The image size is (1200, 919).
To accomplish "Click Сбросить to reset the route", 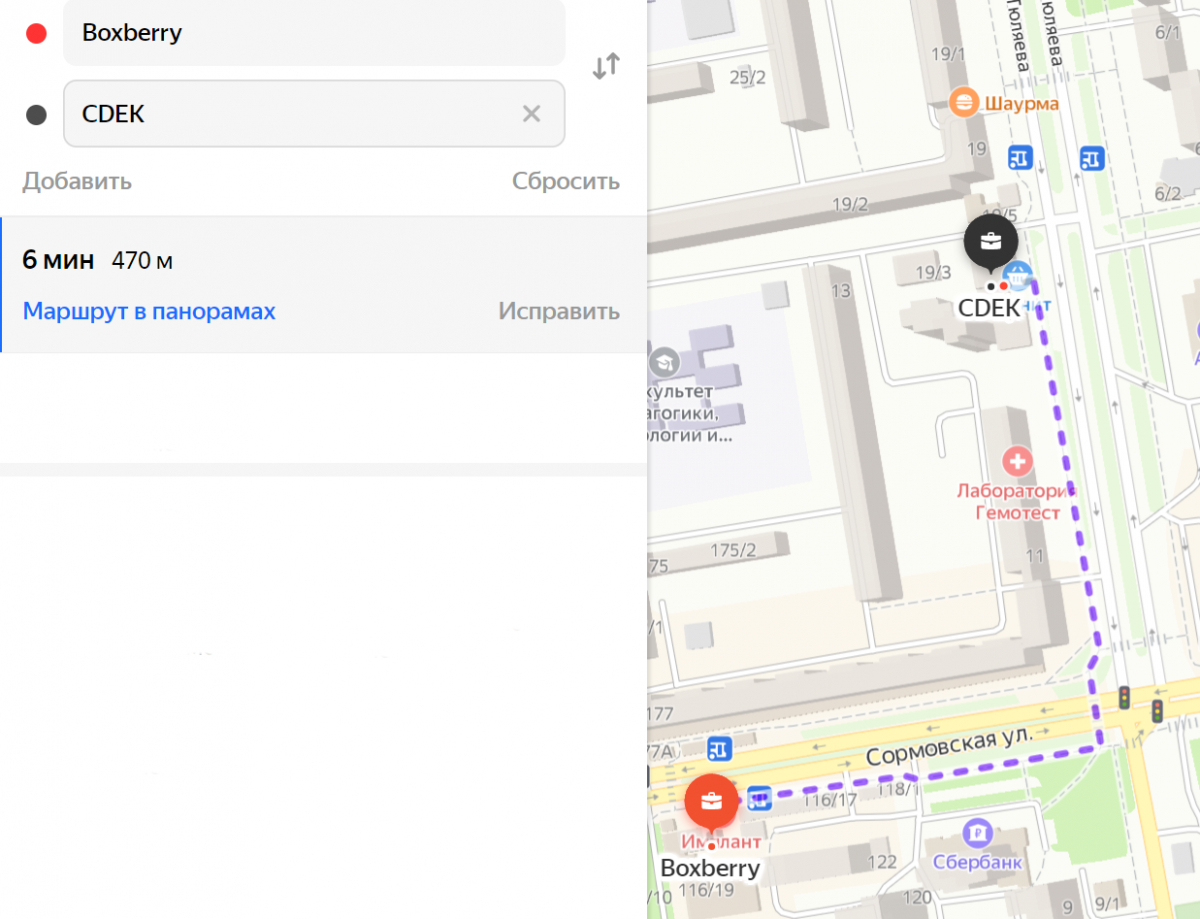I will [566, 181].
